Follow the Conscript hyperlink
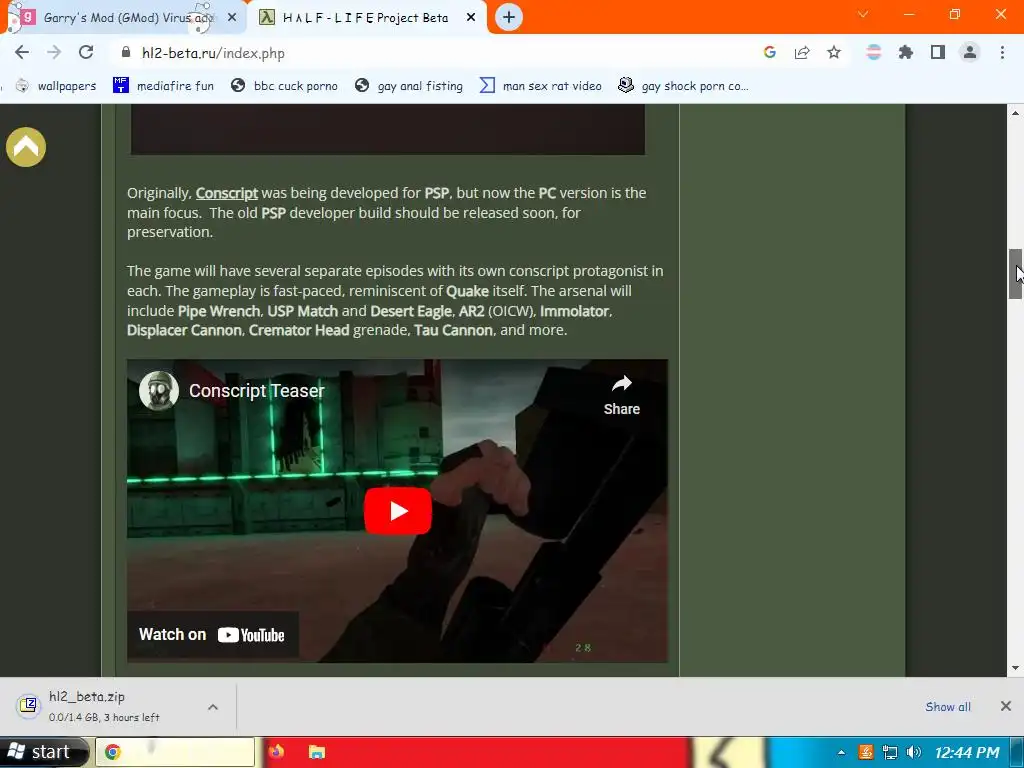 [x=227, y=193]
